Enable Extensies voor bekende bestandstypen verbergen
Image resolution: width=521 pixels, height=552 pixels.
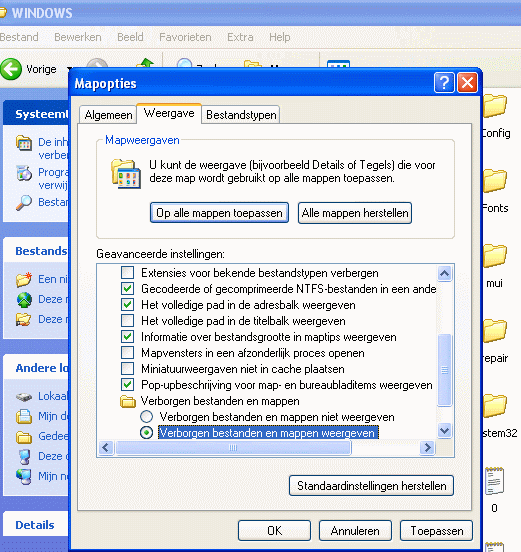(x=127, y=273)
